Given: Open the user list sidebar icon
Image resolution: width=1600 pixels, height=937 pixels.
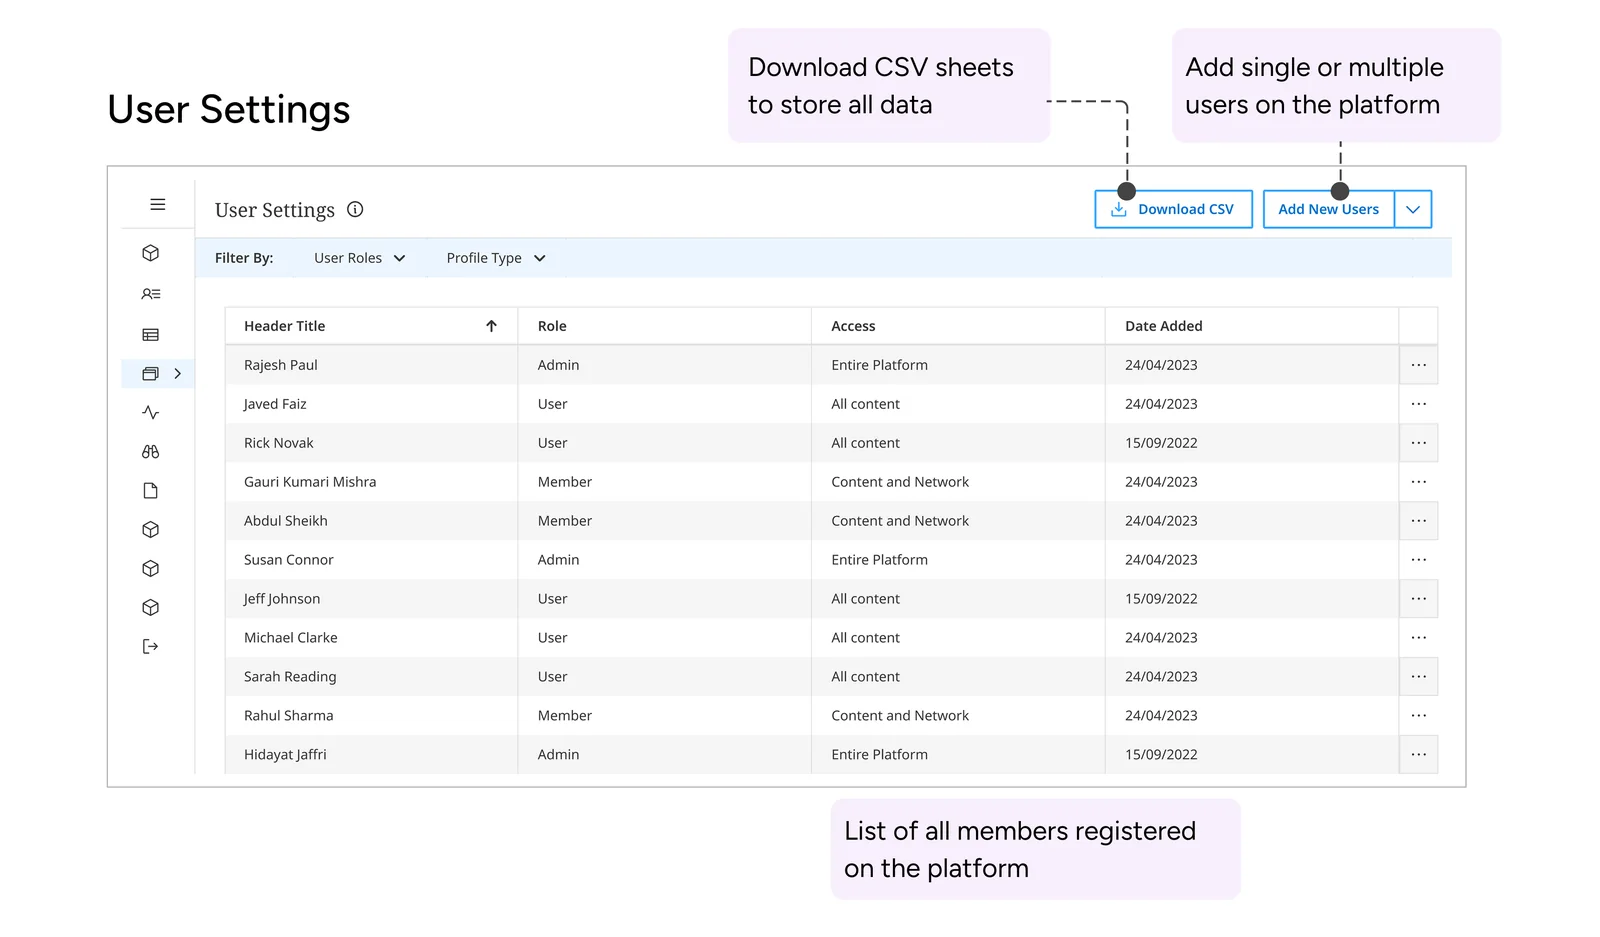Looking at the screenshot, I should coord(151,294).
